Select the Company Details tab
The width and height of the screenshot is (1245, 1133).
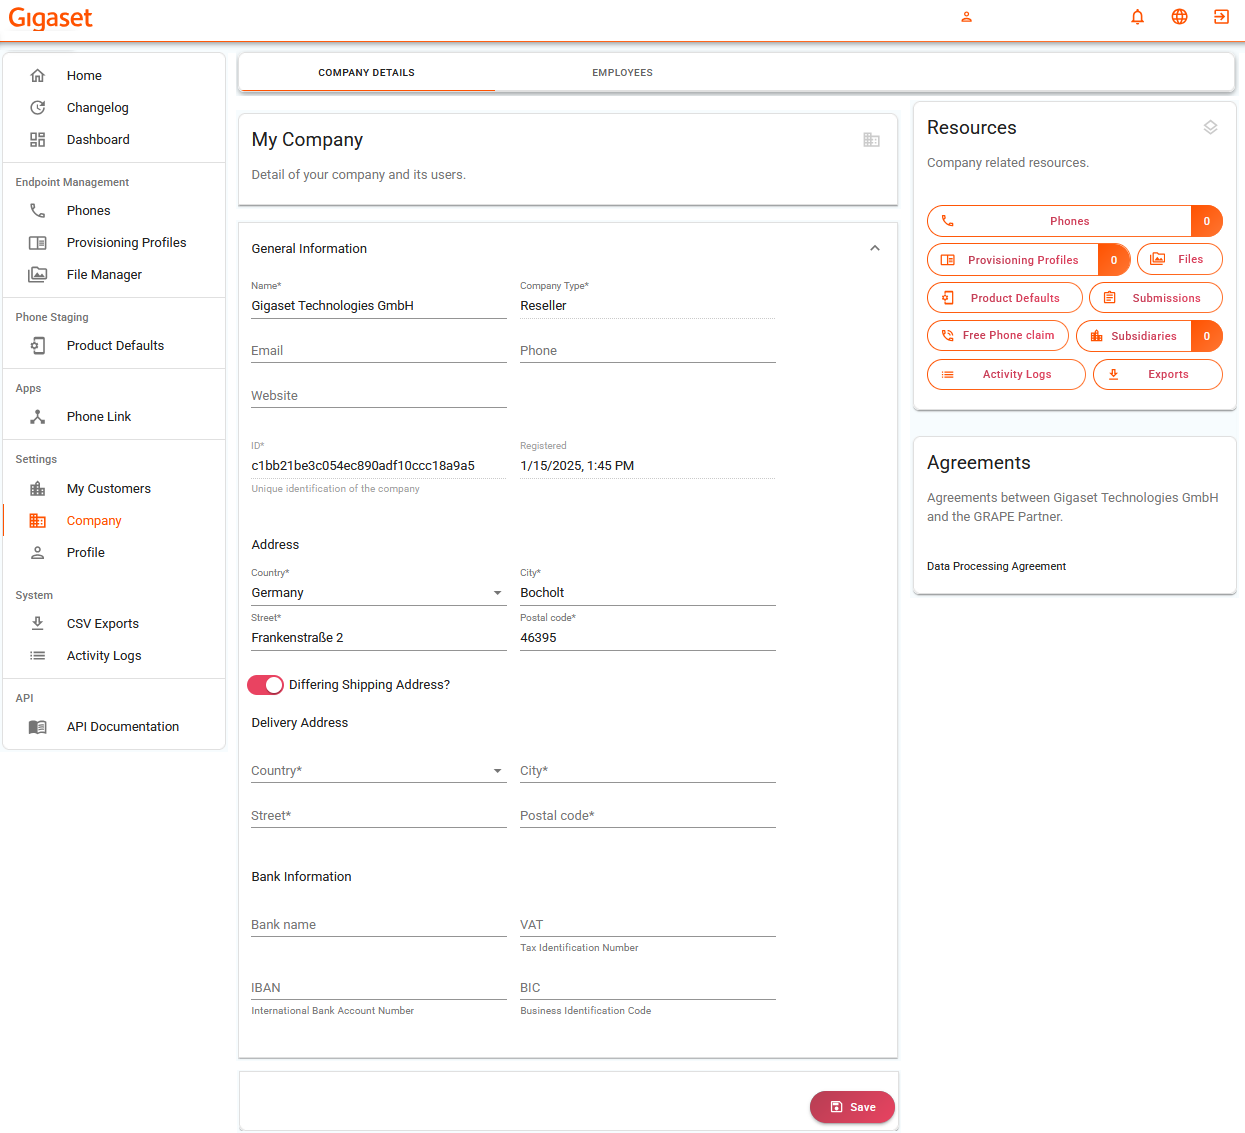[x=366, y=73]
